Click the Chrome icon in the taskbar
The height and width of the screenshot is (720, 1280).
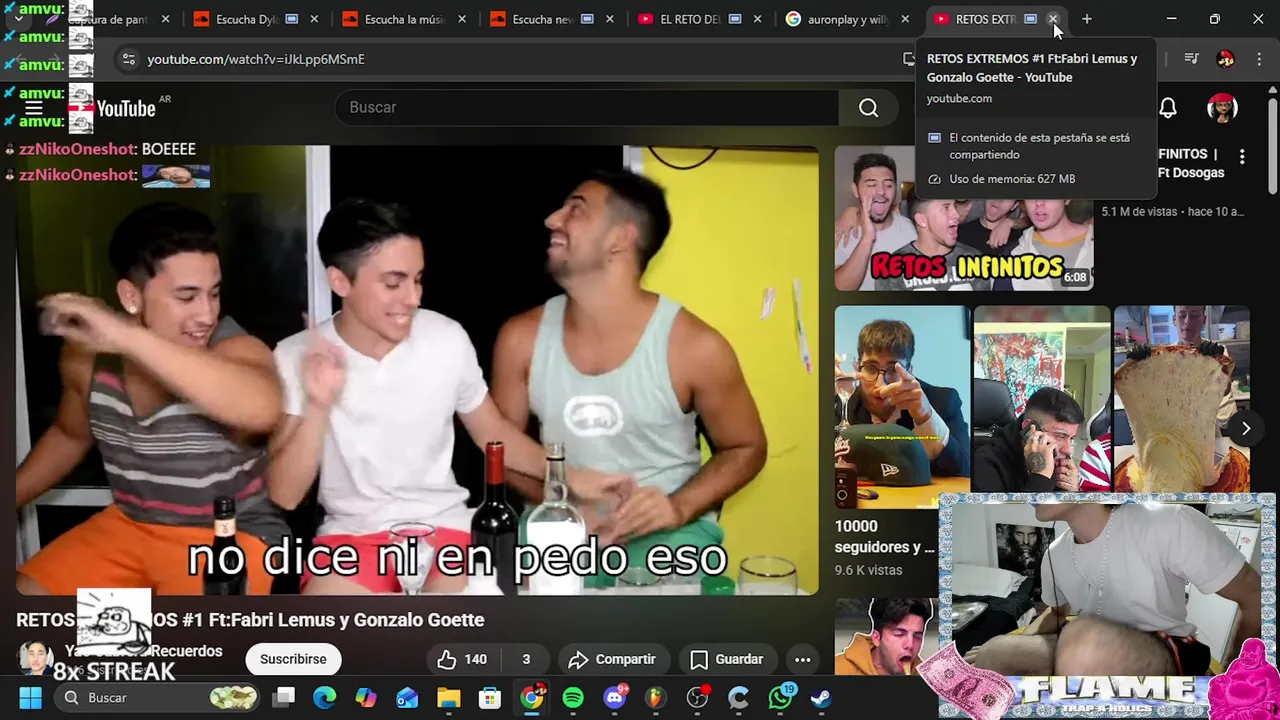tap(531, 697)
